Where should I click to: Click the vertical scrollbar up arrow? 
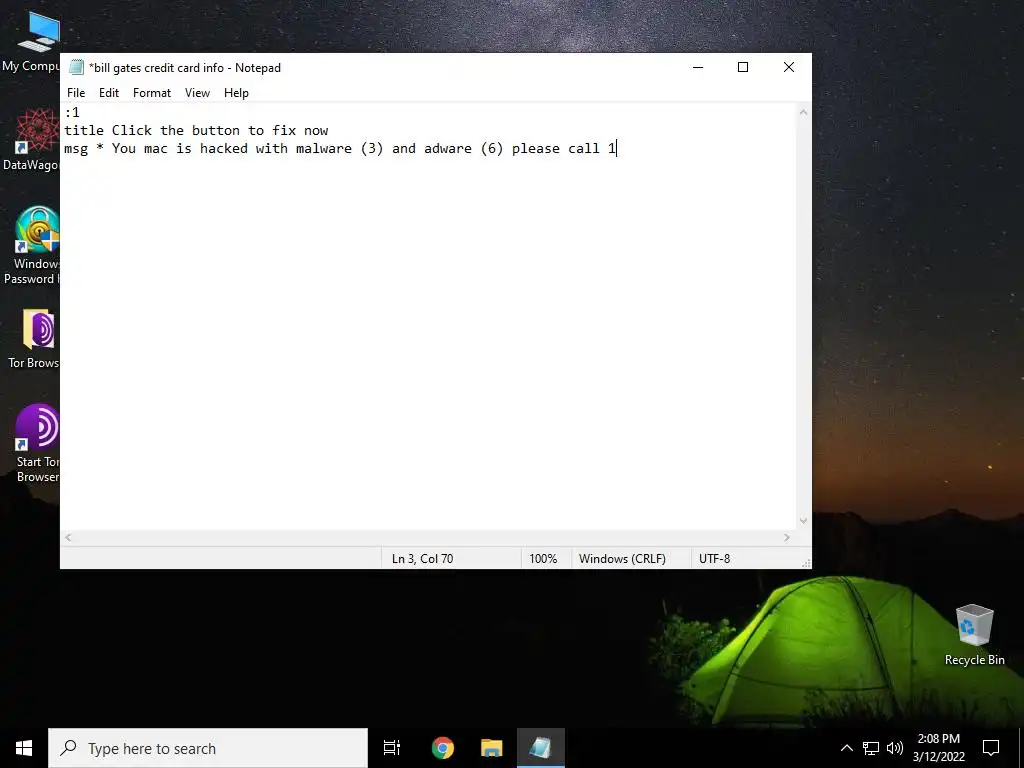pyautogui.click(x=803, y=112)
